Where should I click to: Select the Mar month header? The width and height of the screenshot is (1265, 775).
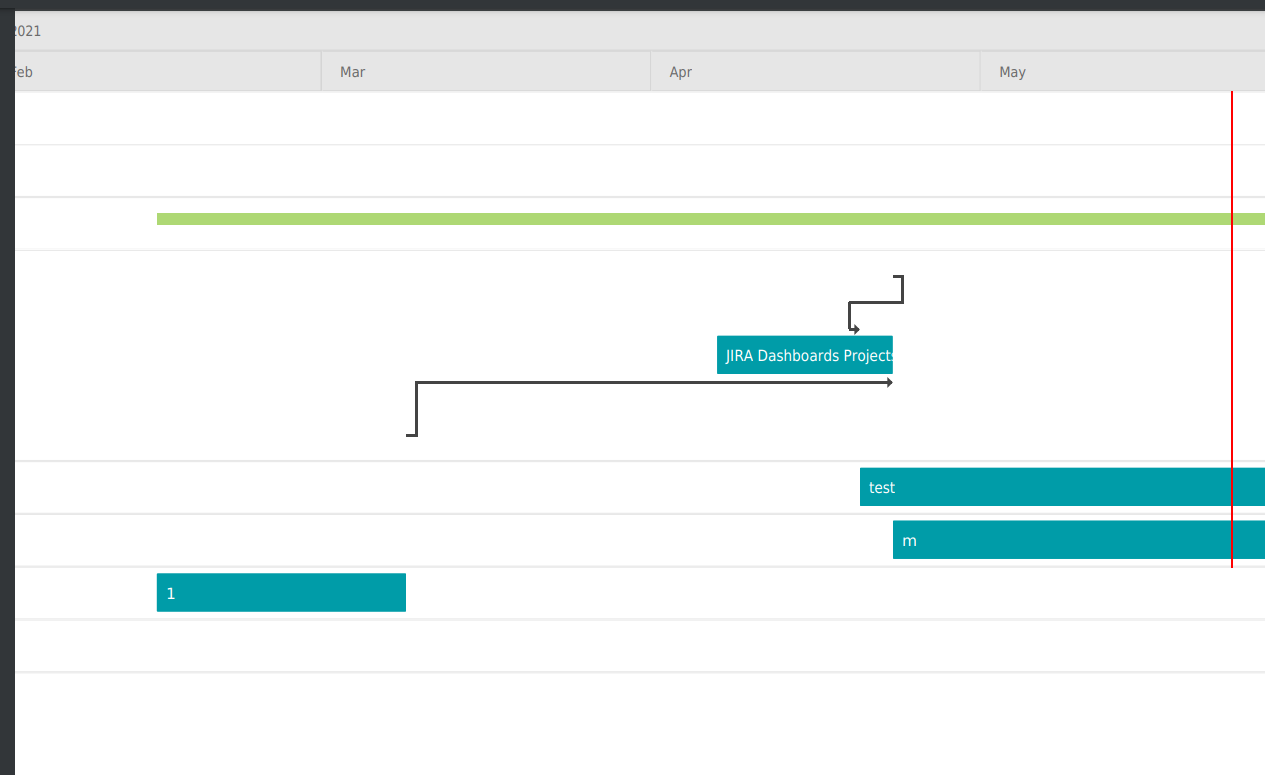485,72
